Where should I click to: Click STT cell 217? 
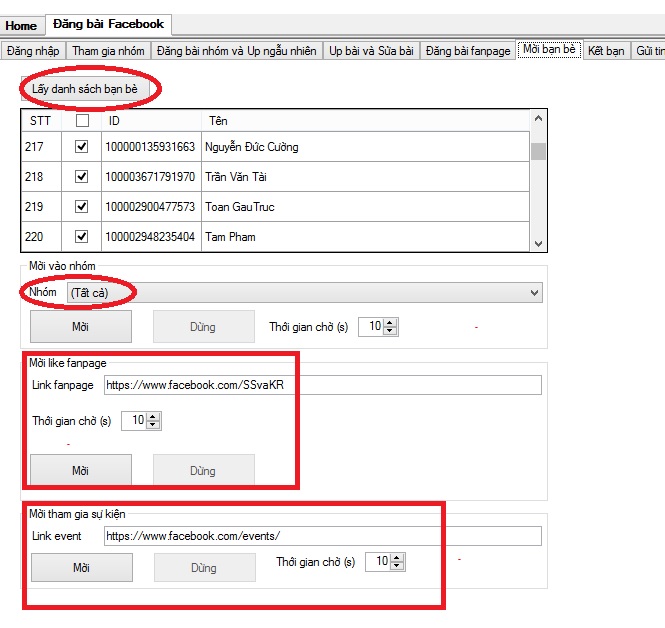click(x=41, y=147)
